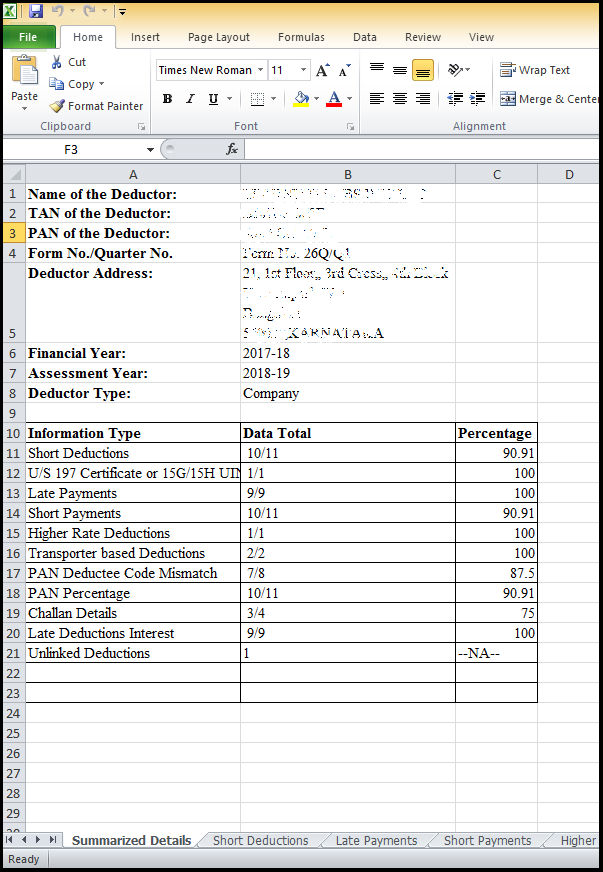Open the borders dropdown arrow

[273, 99]
